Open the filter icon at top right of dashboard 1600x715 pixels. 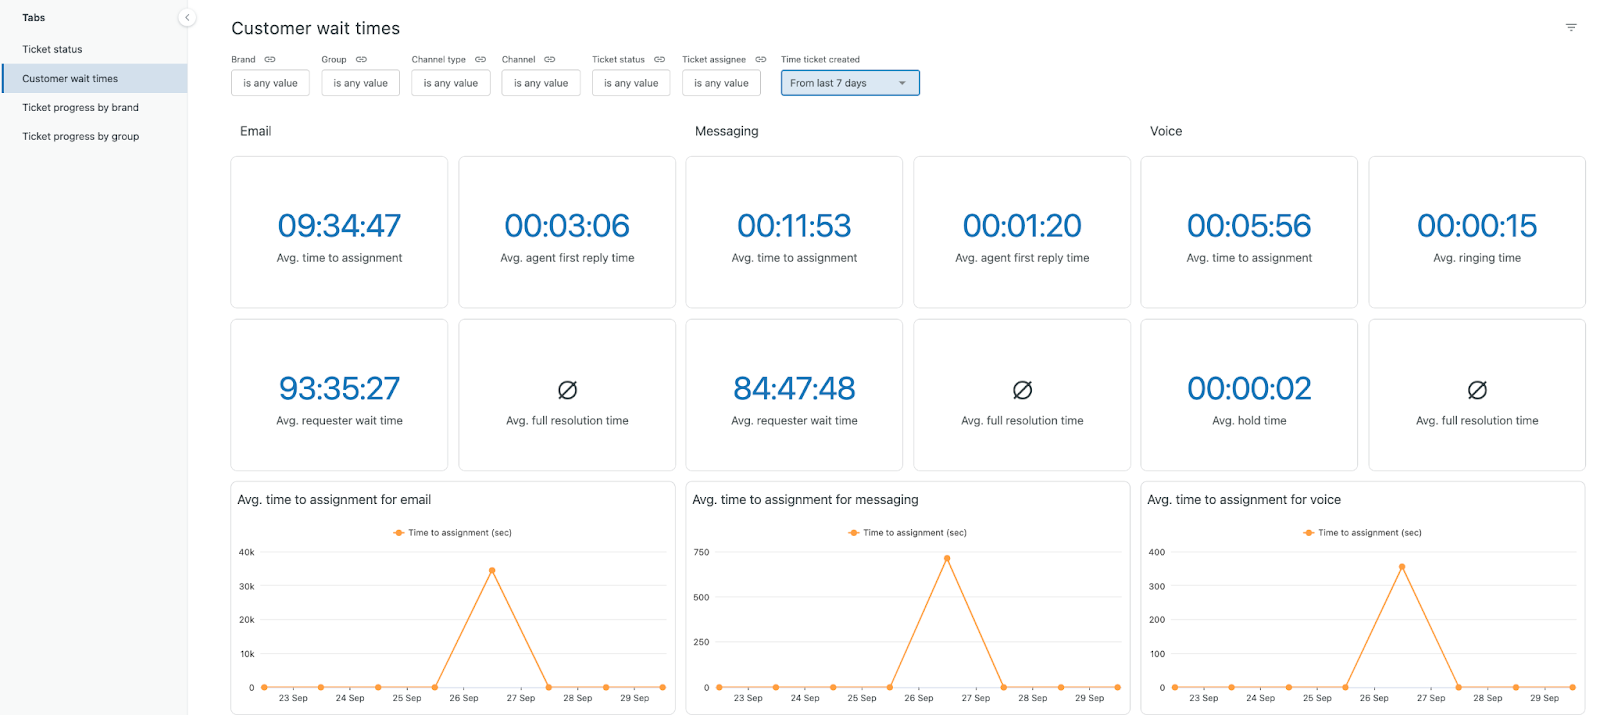pyautogui.click(x=1571, y=28)
